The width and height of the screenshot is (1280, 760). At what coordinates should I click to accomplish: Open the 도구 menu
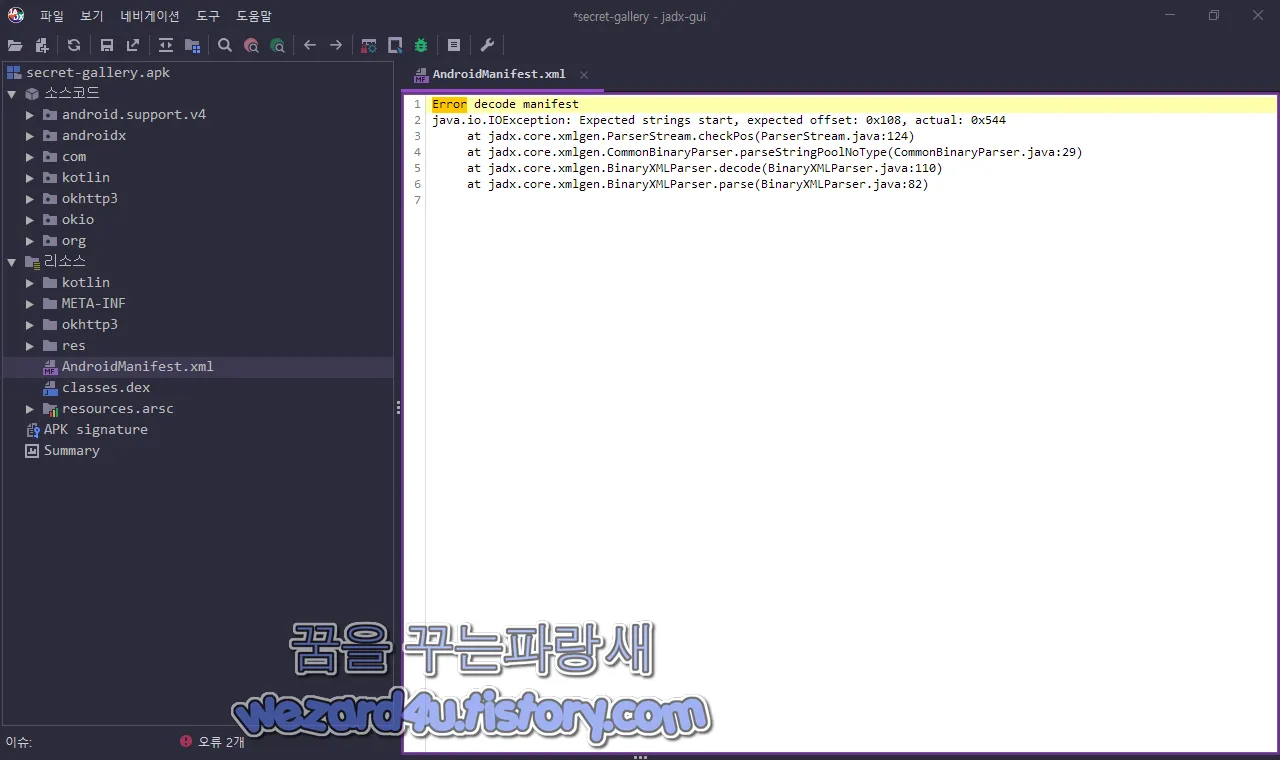pyautogui.click(x=208, y=16)
